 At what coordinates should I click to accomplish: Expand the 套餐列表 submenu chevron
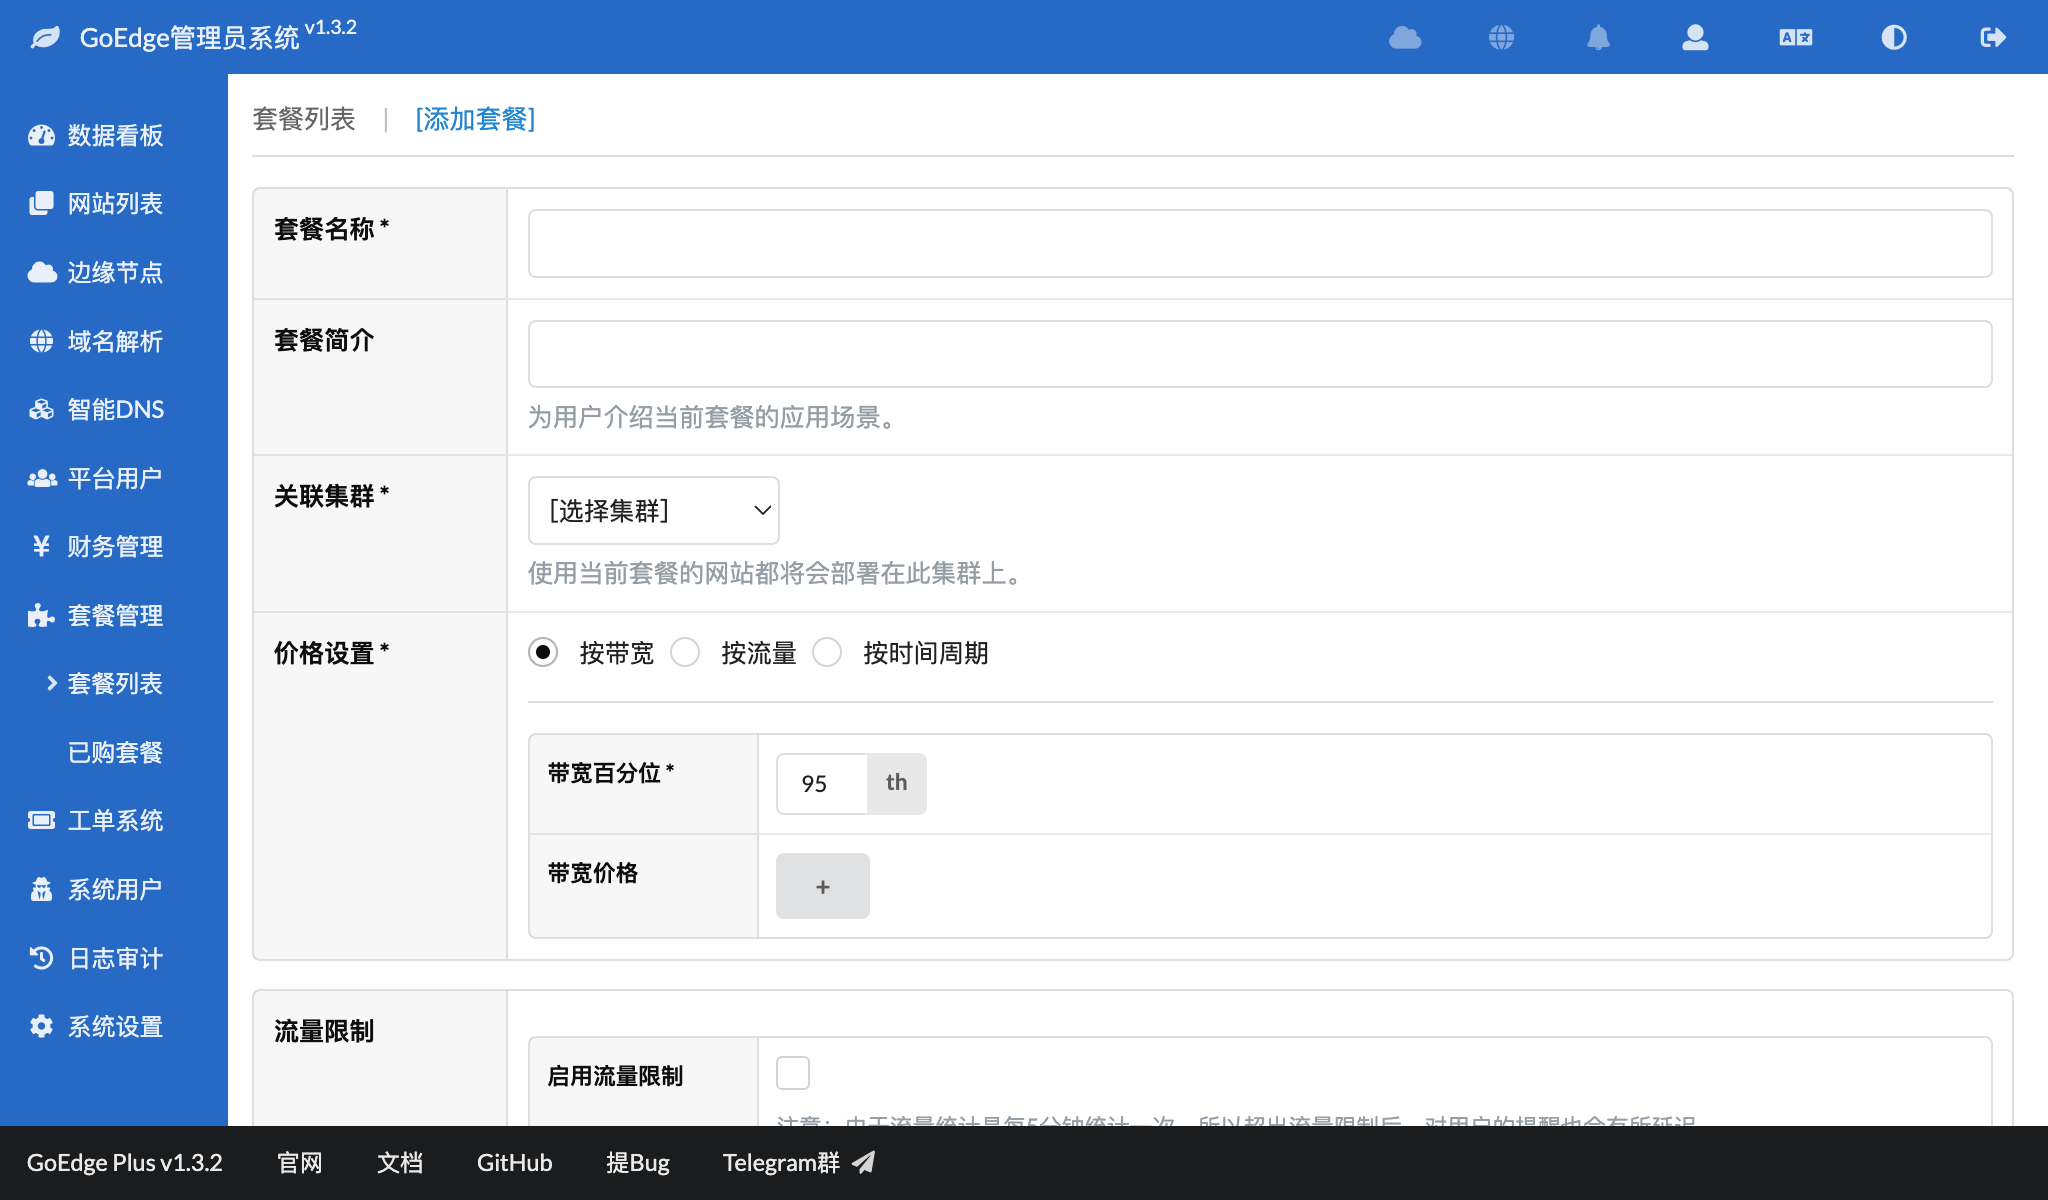coord(52,683)
